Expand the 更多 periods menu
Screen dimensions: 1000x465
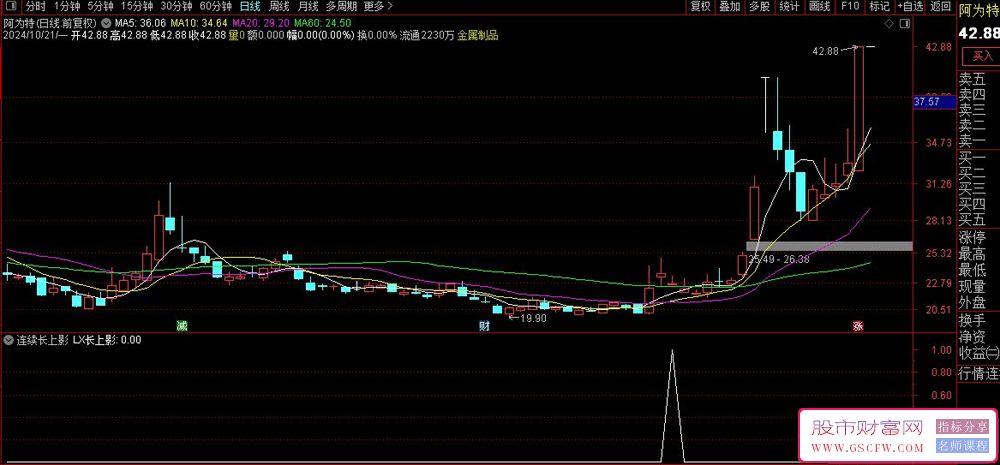378,6
